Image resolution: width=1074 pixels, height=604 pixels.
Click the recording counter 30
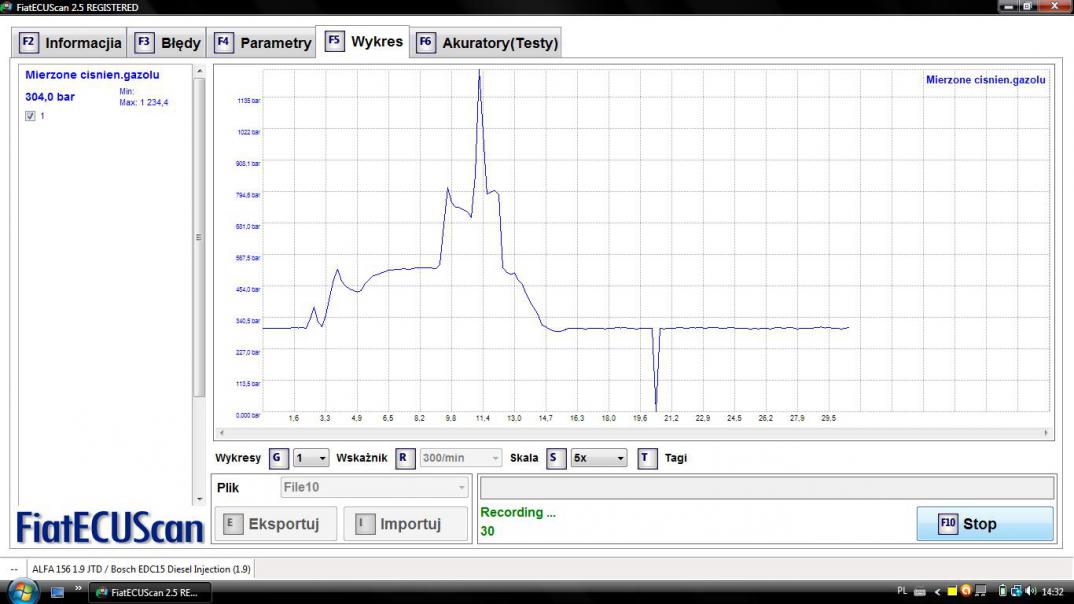(x=487, y=531)
